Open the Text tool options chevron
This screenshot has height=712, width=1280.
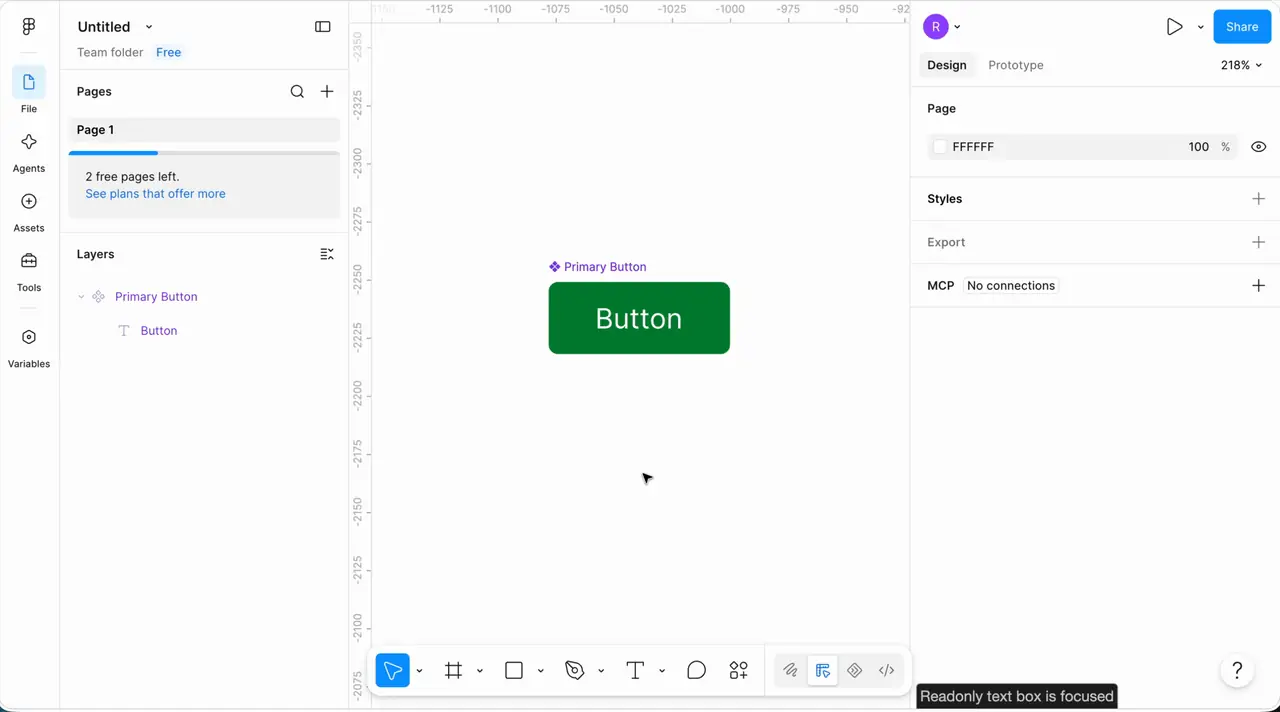(x=662, y=670)
